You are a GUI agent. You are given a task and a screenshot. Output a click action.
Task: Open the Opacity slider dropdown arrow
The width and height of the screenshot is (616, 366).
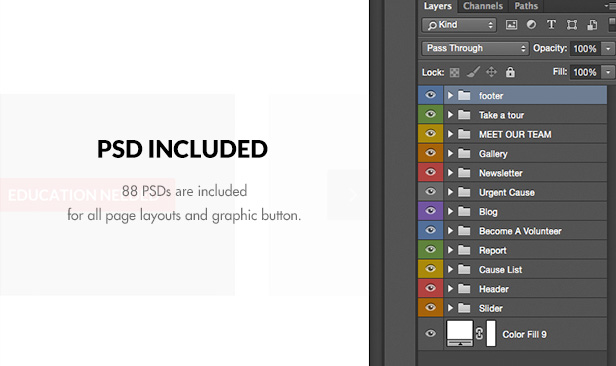[x=608, y=49]
